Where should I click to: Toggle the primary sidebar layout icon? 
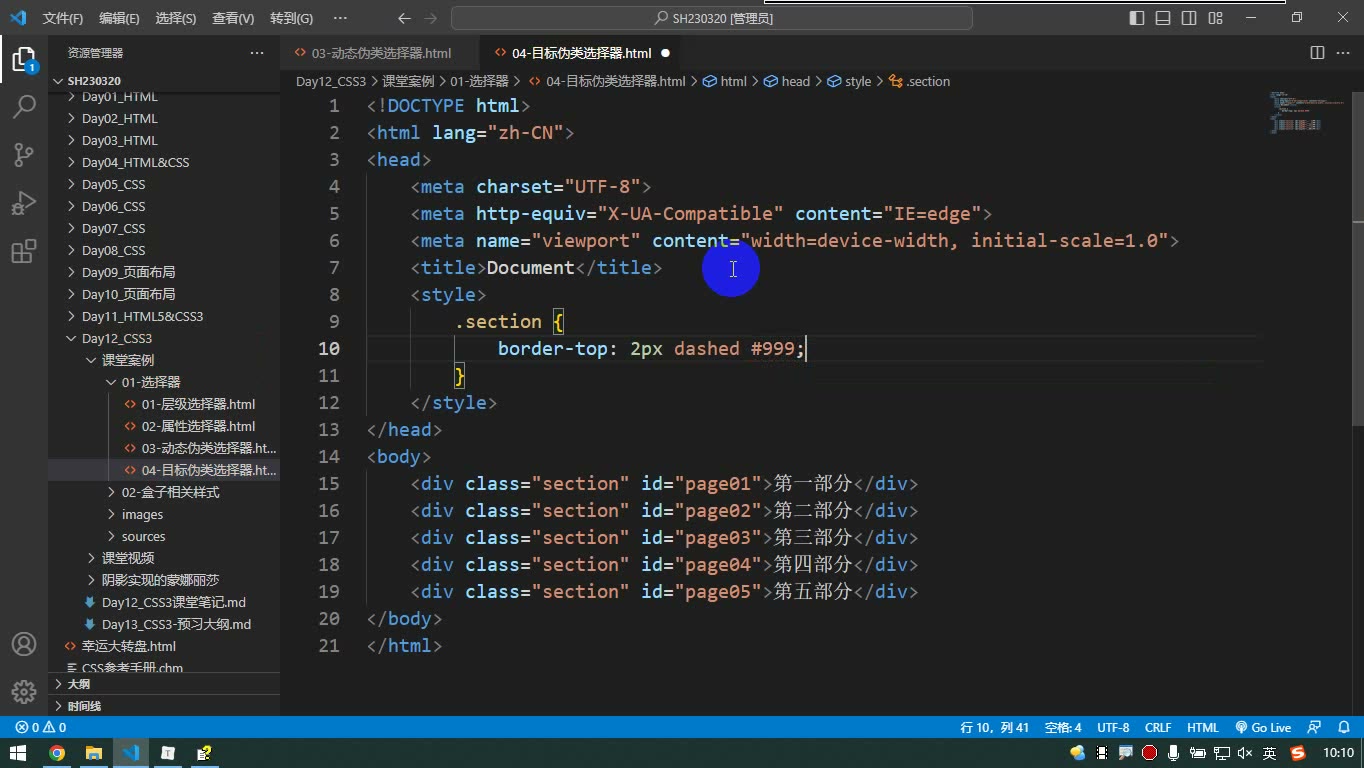click(1137, 18)
